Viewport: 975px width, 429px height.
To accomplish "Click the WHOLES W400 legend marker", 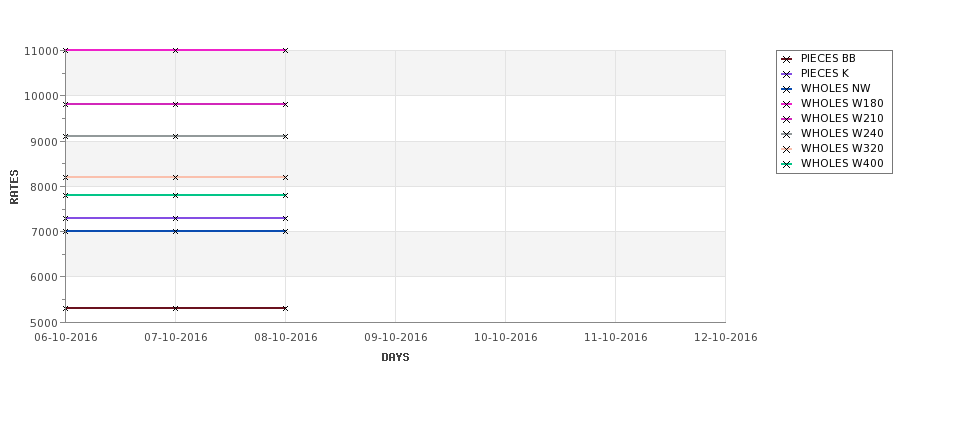I will click(x=787, y=164).
